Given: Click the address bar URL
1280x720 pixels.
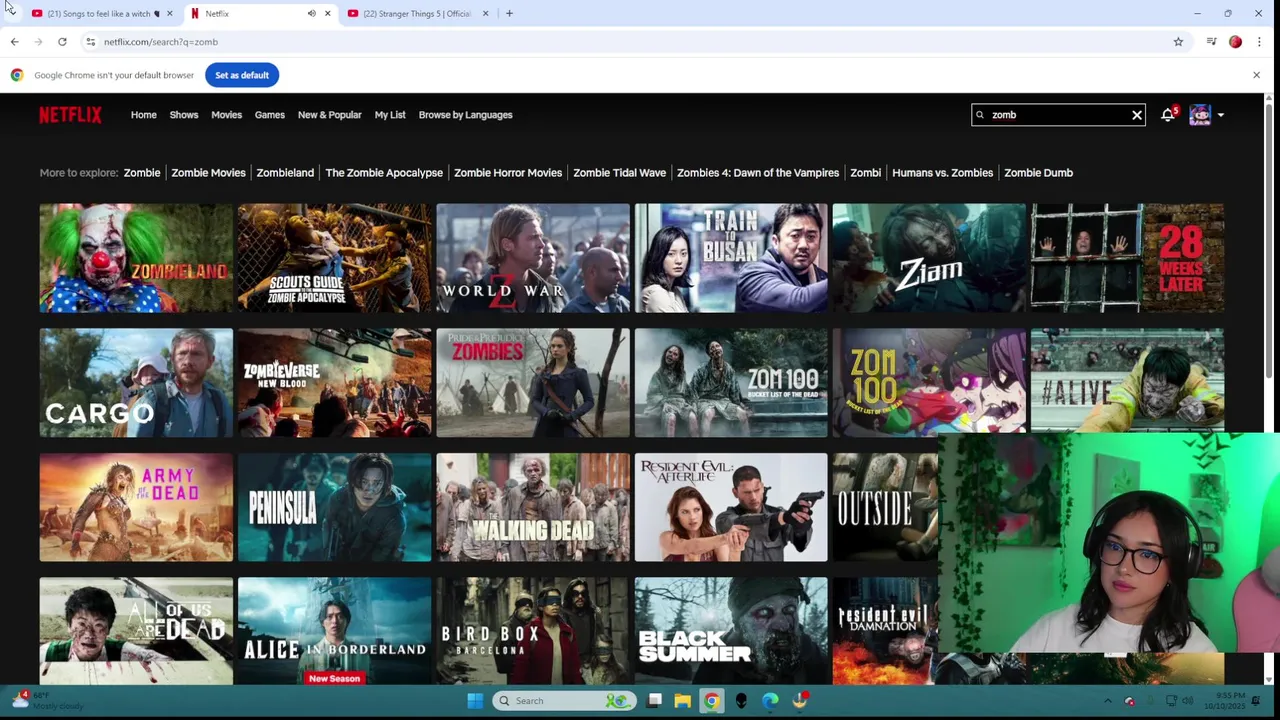Looking at the screenshot, I should point(161,42).
